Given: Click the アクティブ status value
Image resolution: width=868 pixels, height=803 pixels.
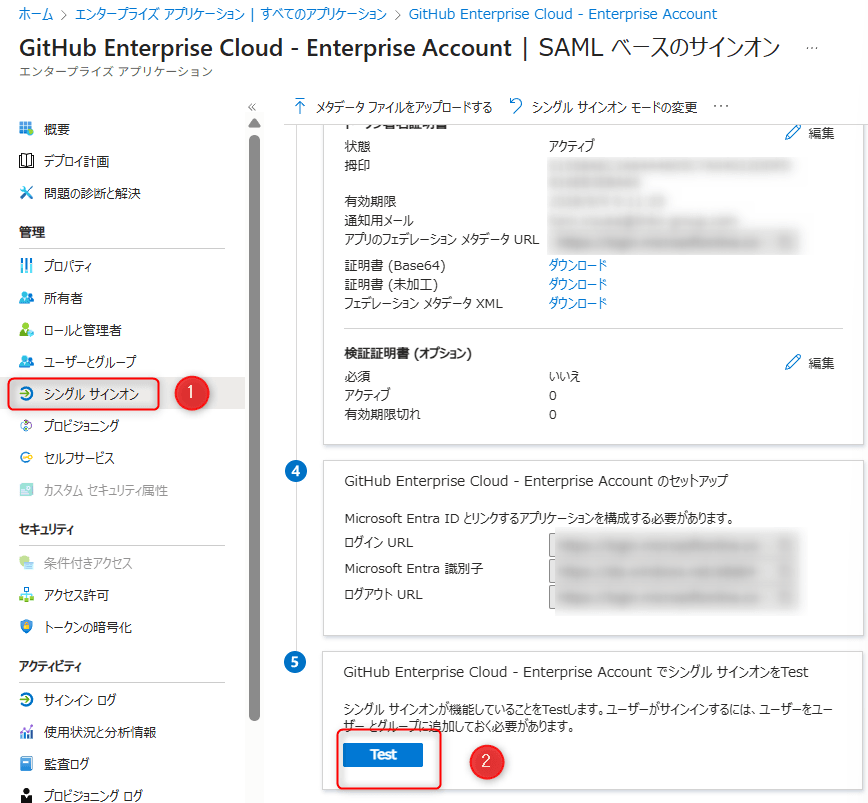Looking at the screenshot, I should click(x=571, y=146).
